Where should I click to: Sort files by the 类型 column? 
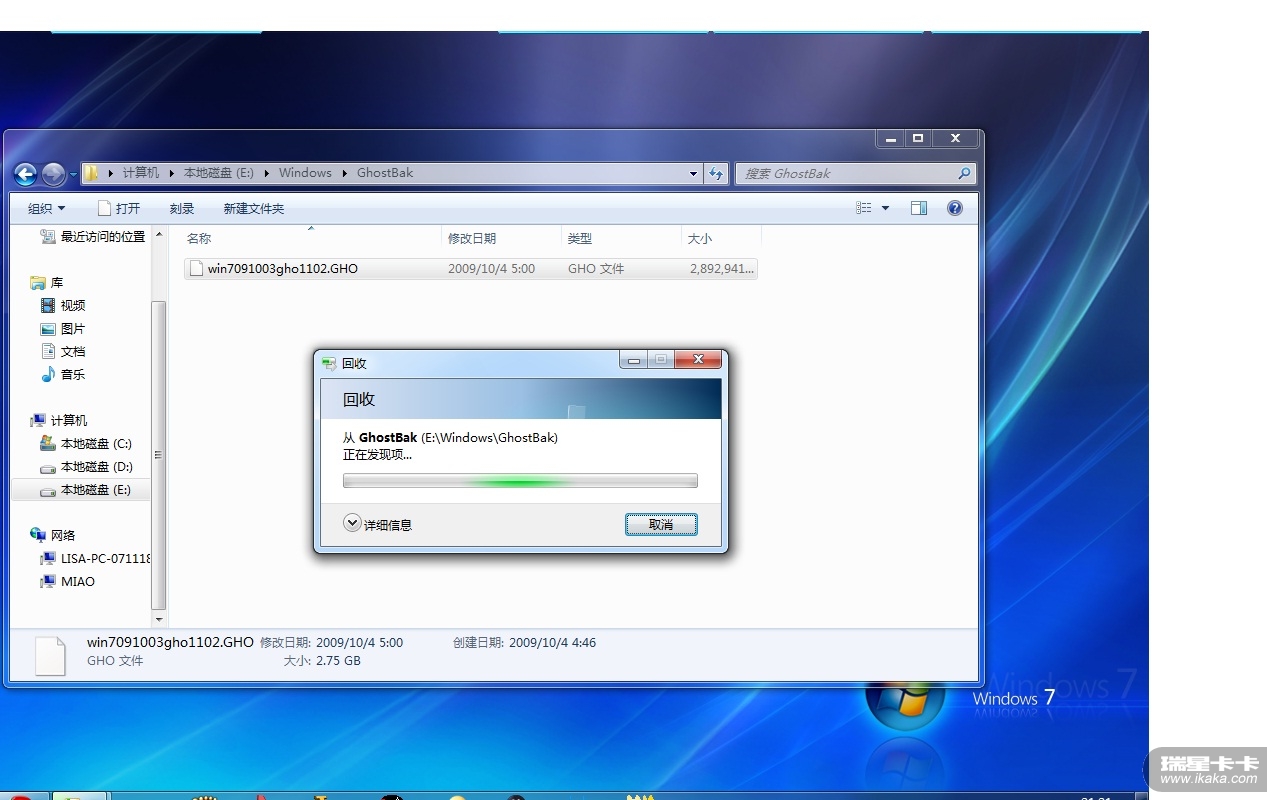coord(621,238)
